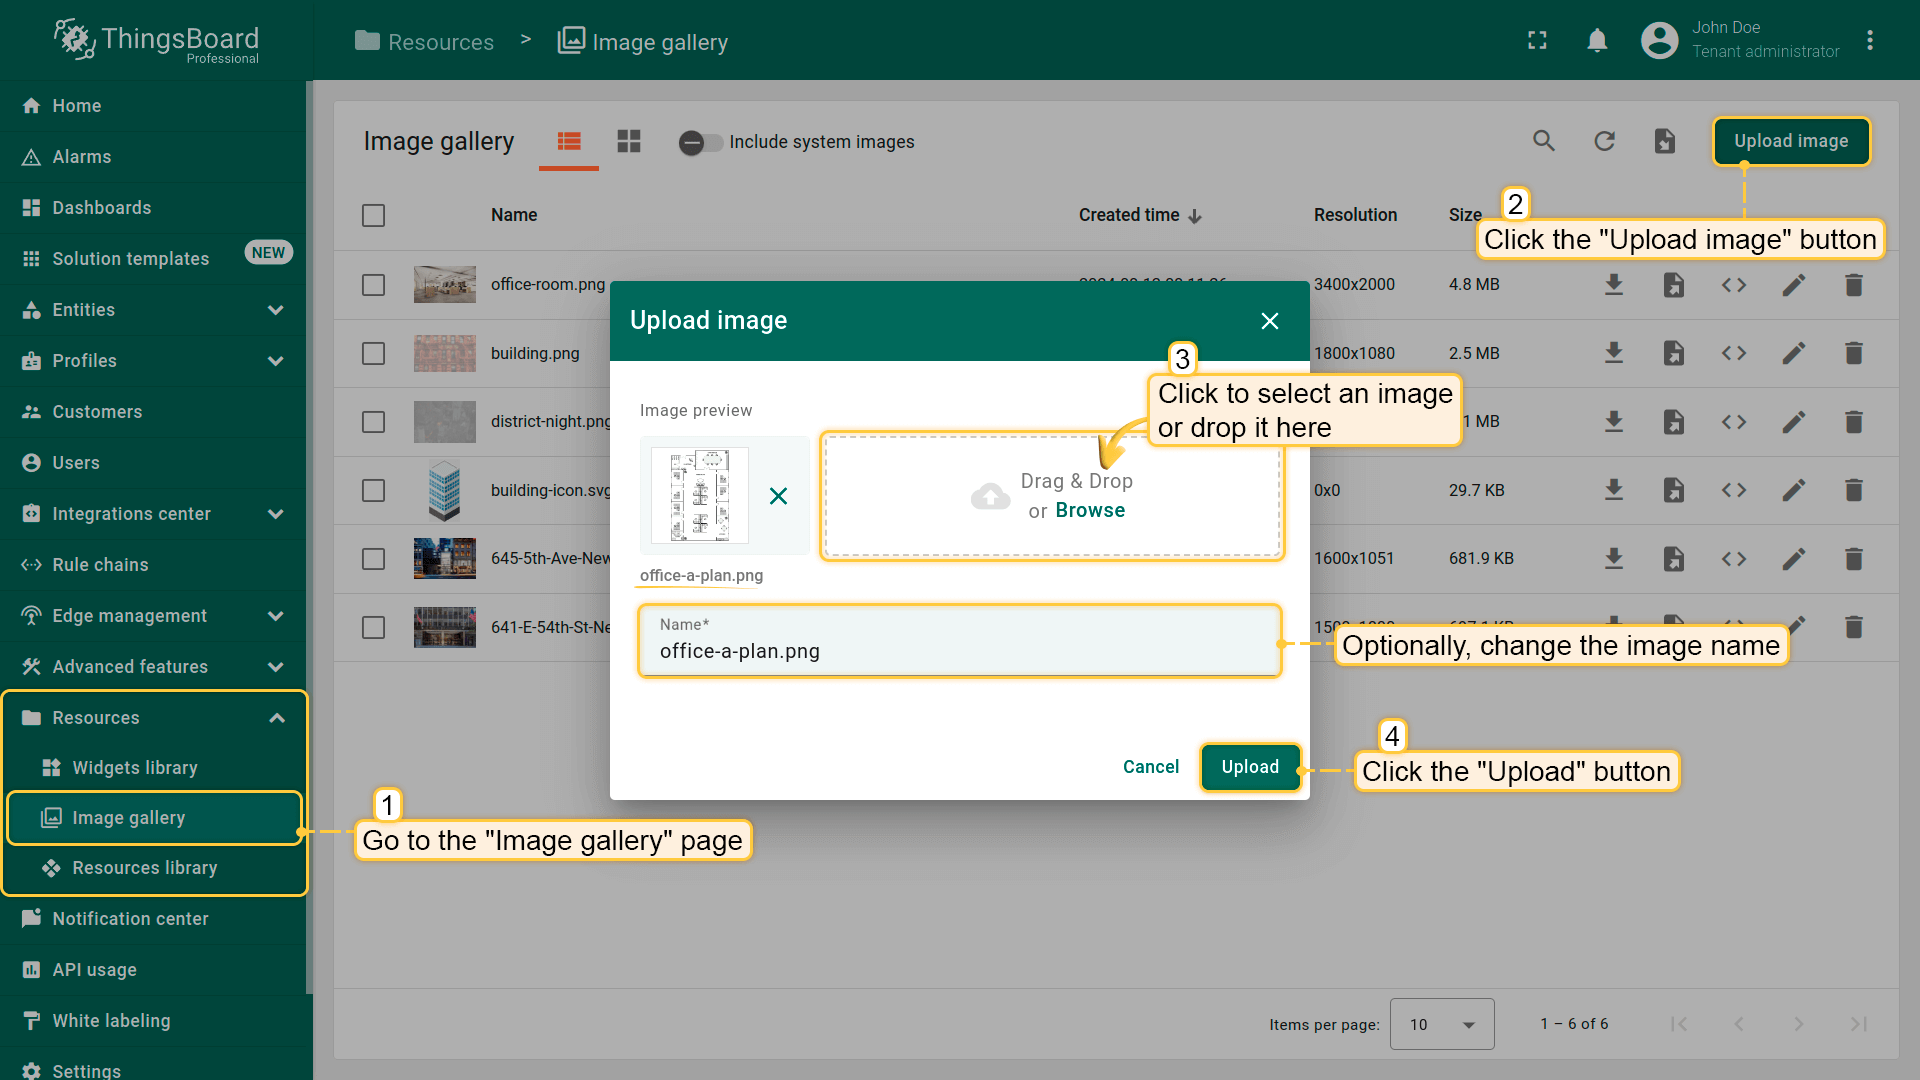The height and width of the screenshot is (1080, 1920).
Task: Click the Upload button in dialog
Action: 1249,767
